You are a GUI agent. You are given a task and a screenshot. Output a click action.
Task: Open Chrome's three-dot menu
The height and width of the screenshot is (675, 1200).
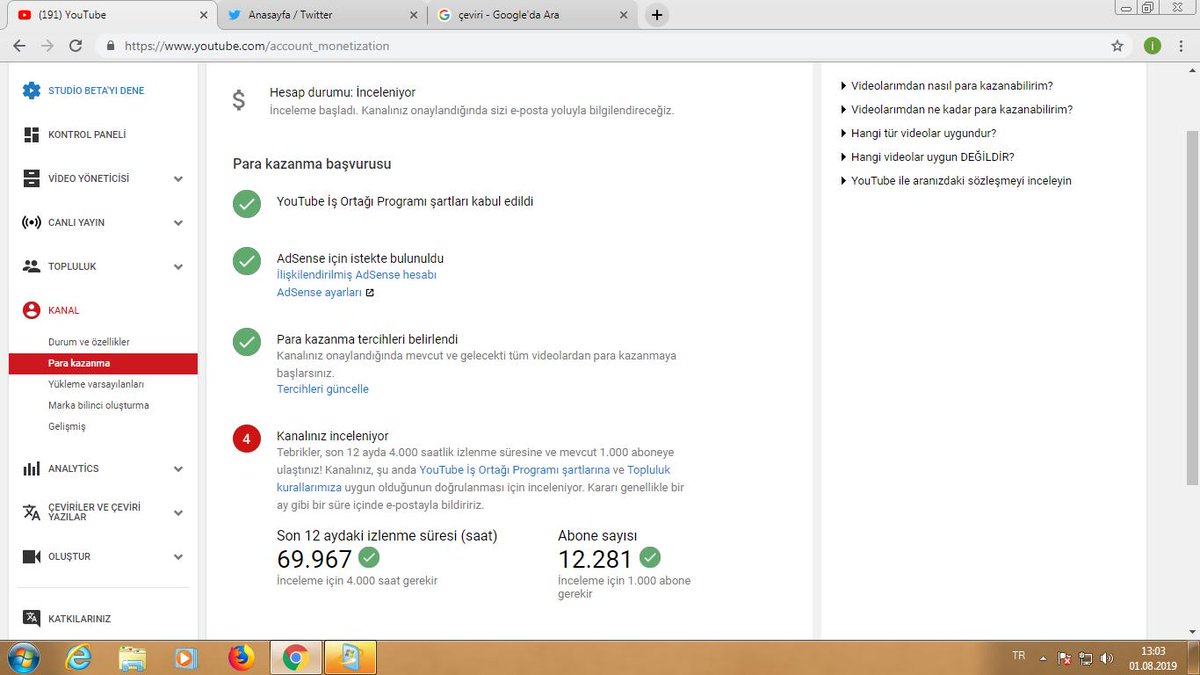1183,46
